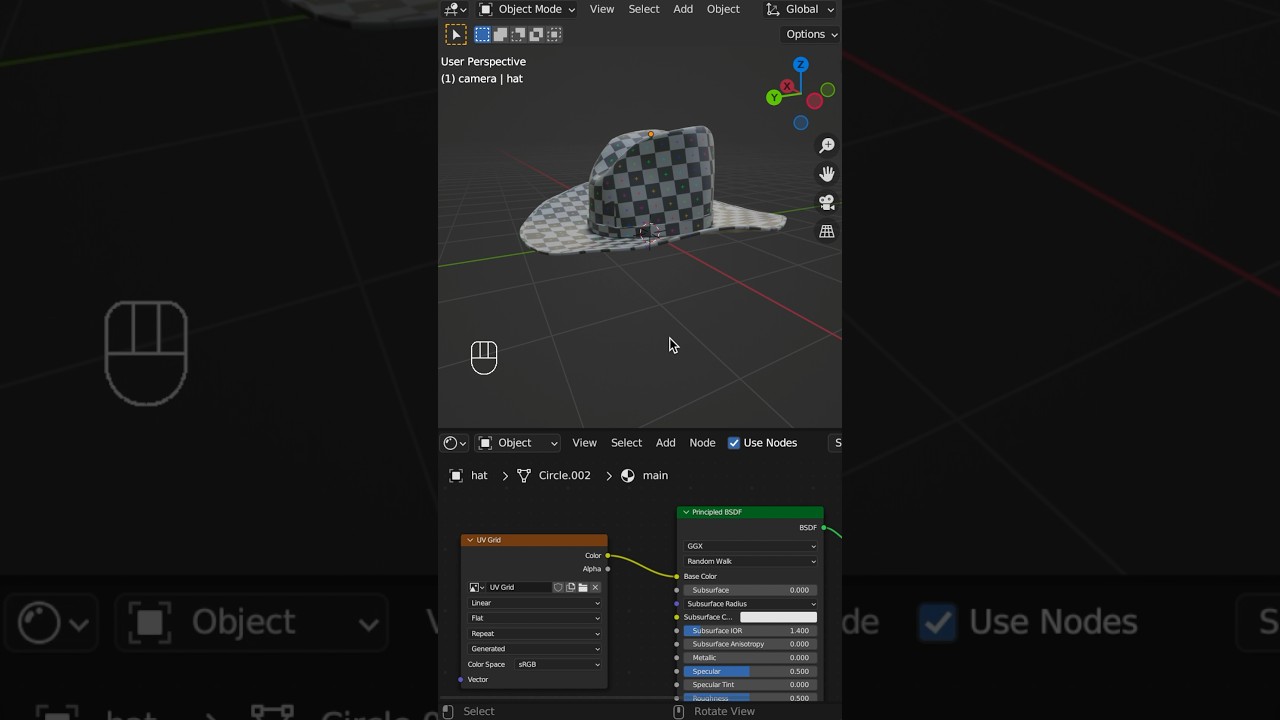This screenshot has height=720, width=1280.
Task: Click the viewport zoom magnifier icon
Action: pos(827,146)
